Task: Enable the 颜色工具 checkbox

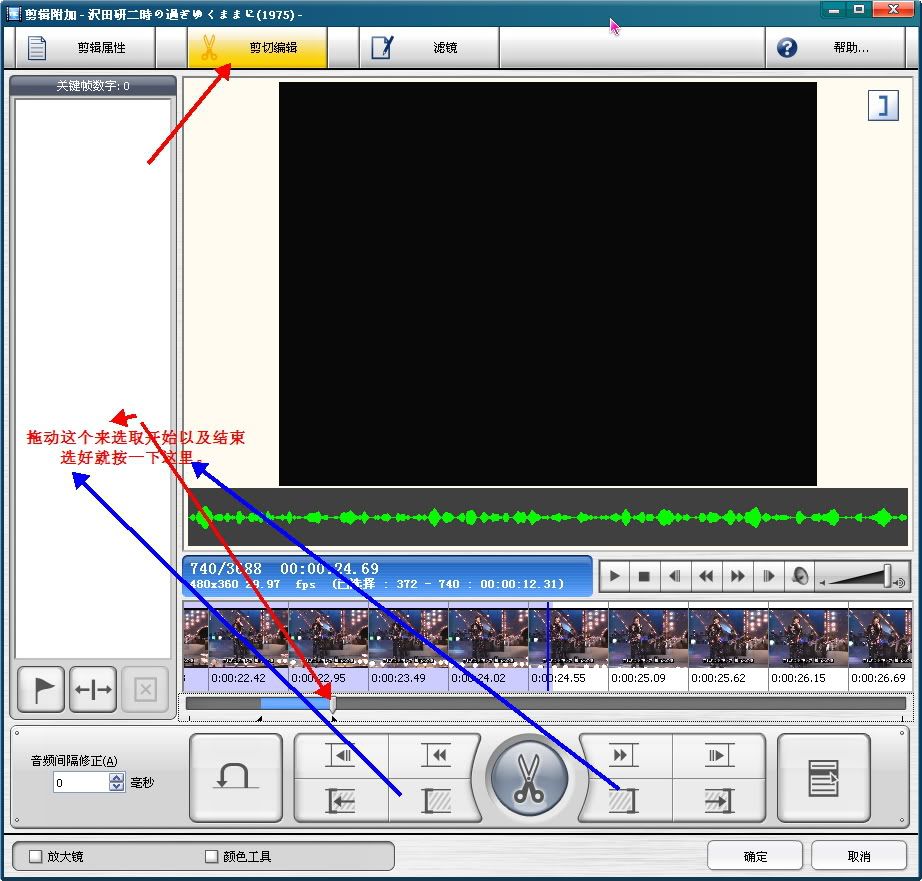Action: click(x=211, y=856)
